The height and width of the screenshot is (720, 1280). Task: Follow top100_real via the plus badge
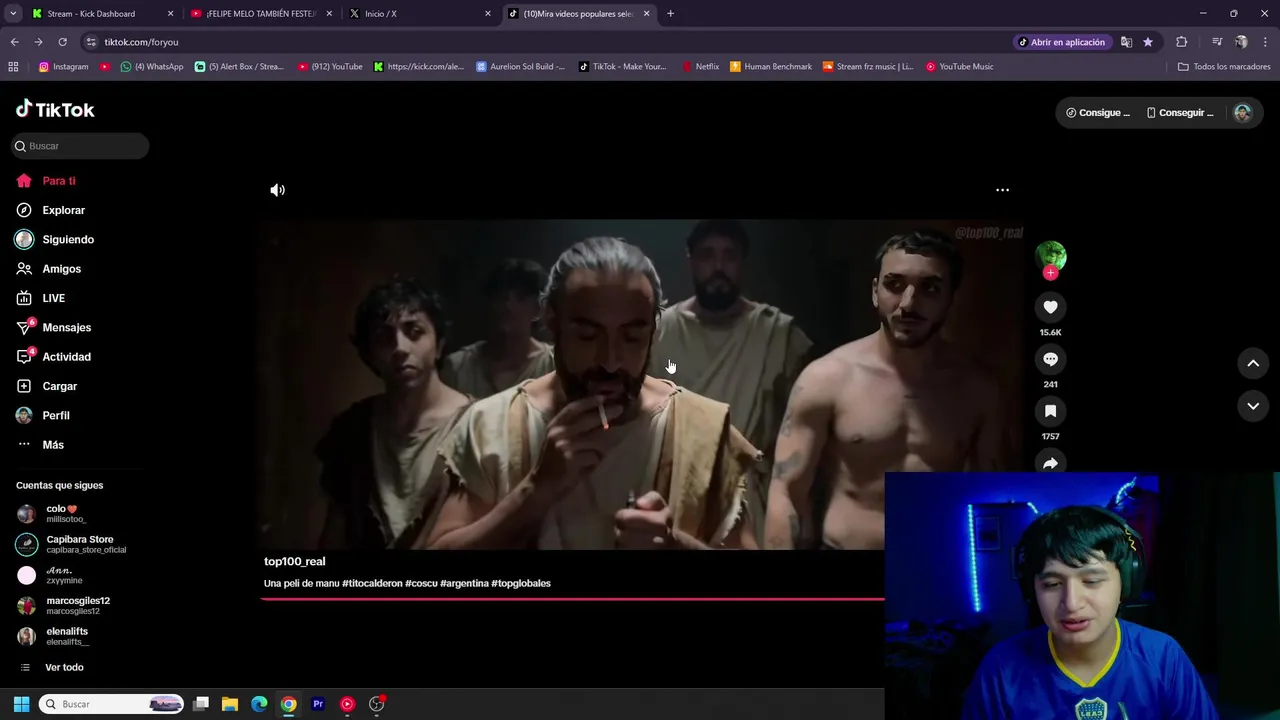[x=1050, y=273]
